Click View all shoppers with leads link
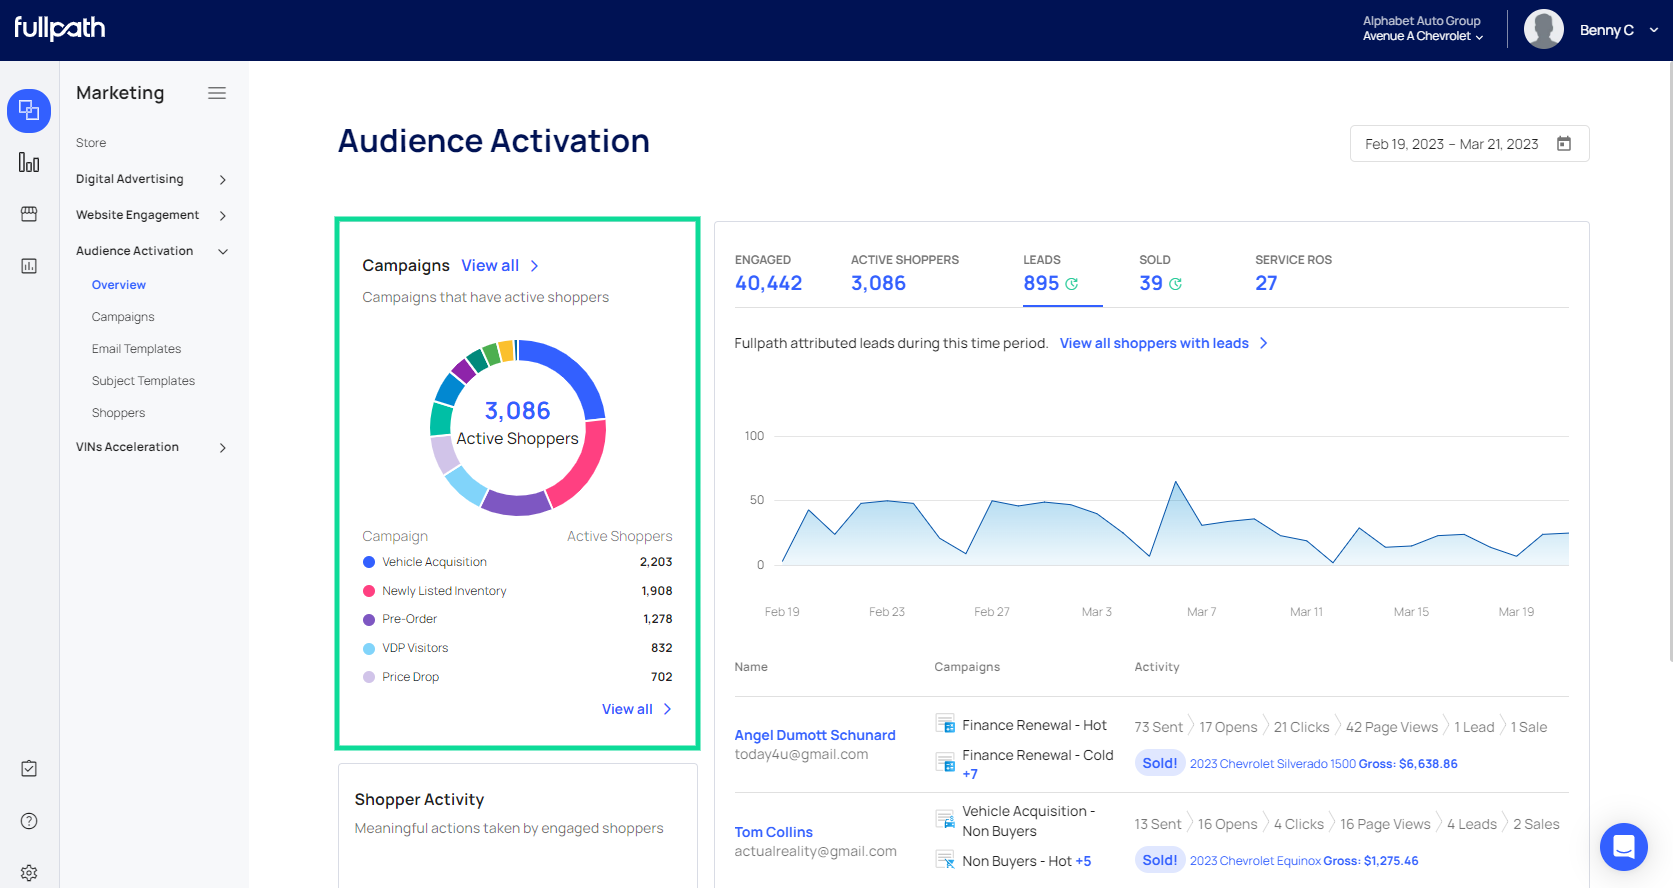Screen dimensions: 1673x888 [1154, 343]
